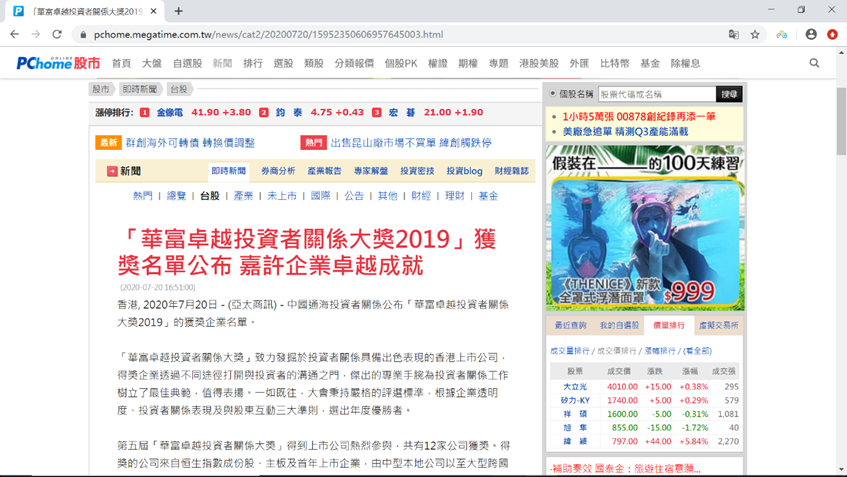Viewport: 847px width, 477px height.
Task: Click the address bar URL
Action: 268,35
